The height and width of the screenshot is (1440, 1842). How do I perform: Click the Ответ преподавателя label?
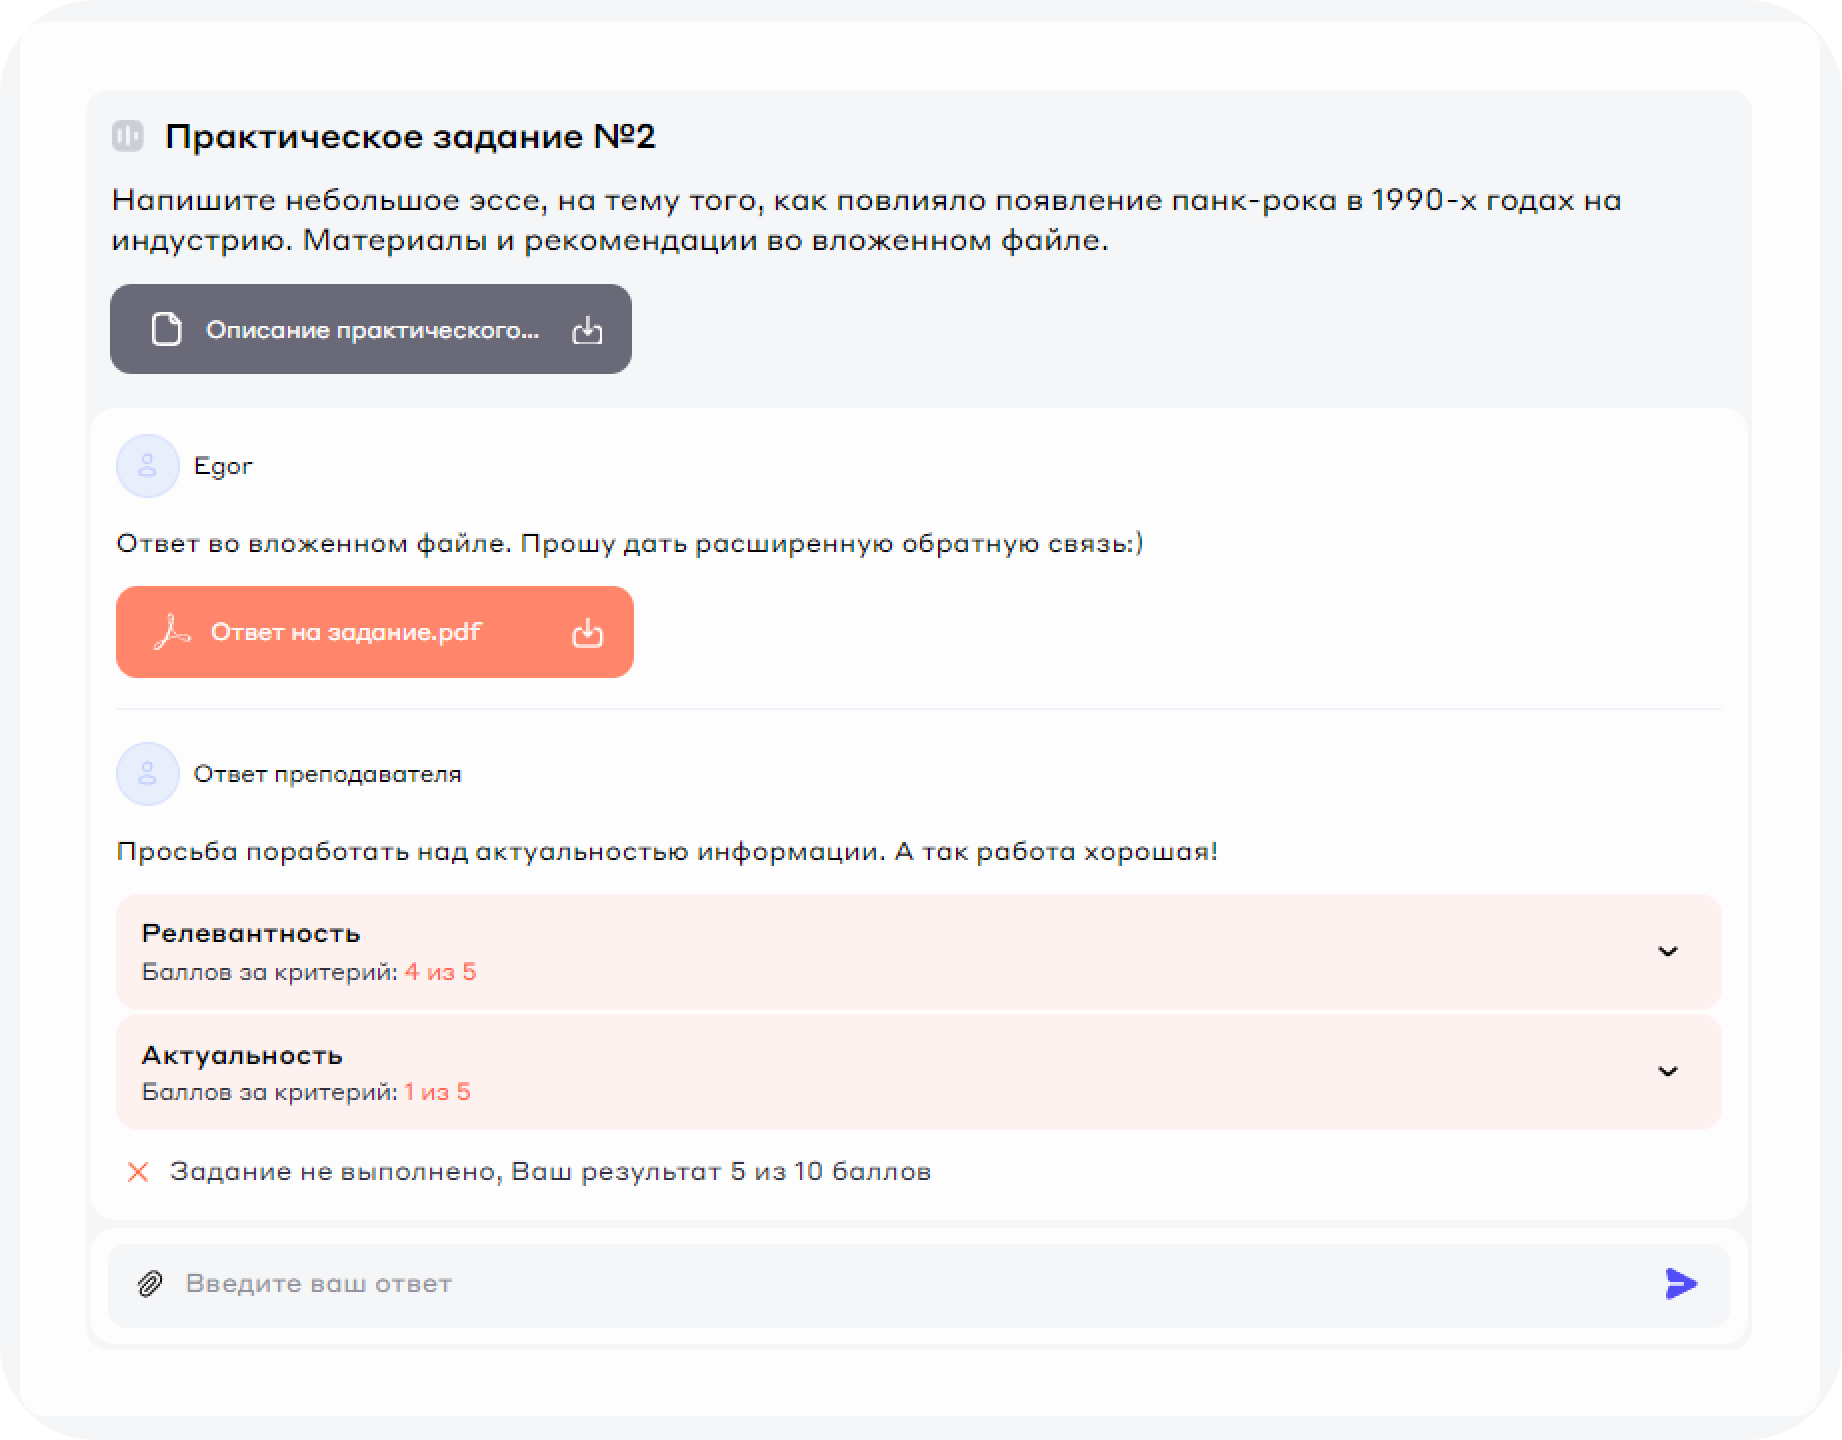pyautogui.click(x=327, y=774)
